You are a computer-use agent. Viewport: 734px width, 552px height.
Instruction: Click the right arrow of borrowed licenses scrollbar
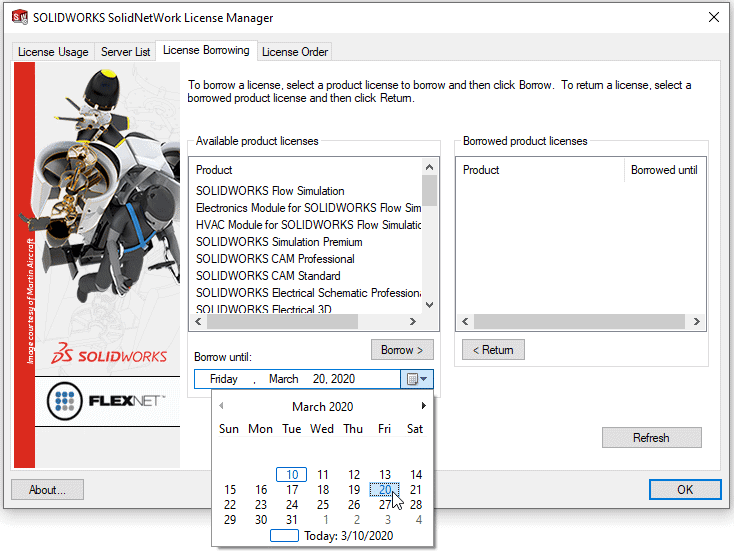[697, 322]
